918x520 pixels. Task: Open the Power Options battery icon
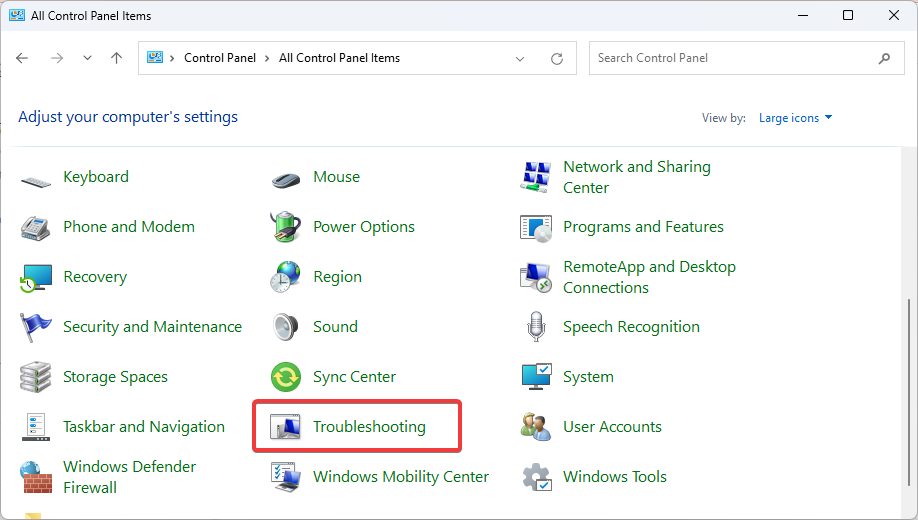(286, 227)
